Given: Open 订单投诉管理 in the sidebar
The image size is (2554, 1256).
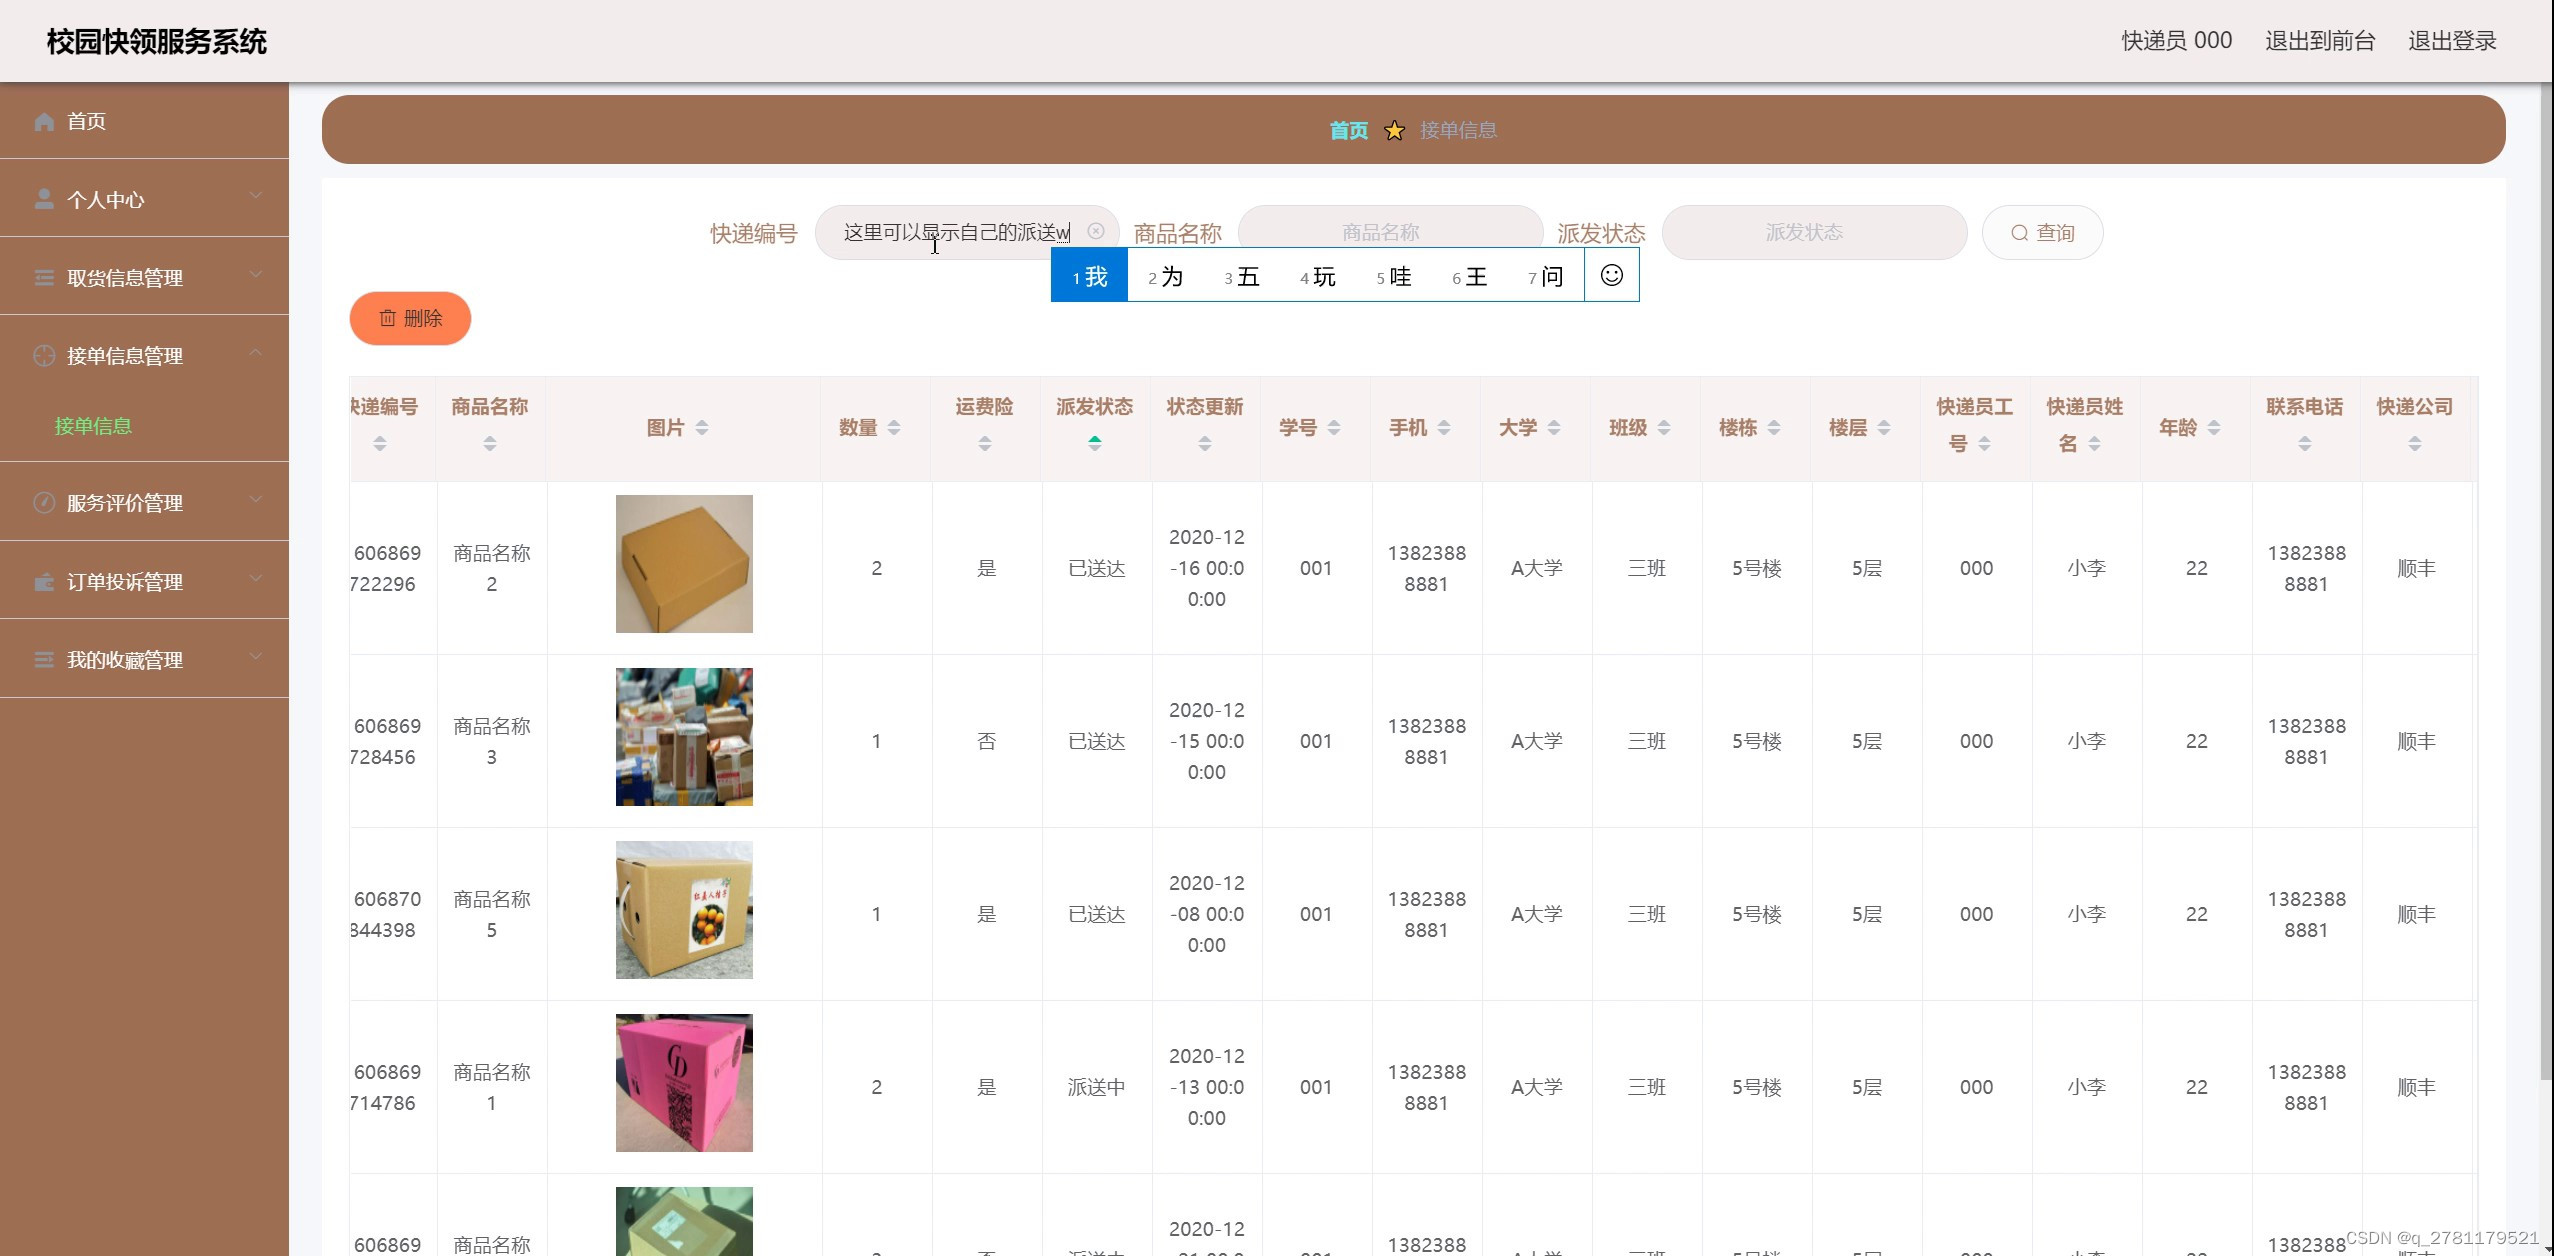Looking at the screenshot, I should point(144,581).
